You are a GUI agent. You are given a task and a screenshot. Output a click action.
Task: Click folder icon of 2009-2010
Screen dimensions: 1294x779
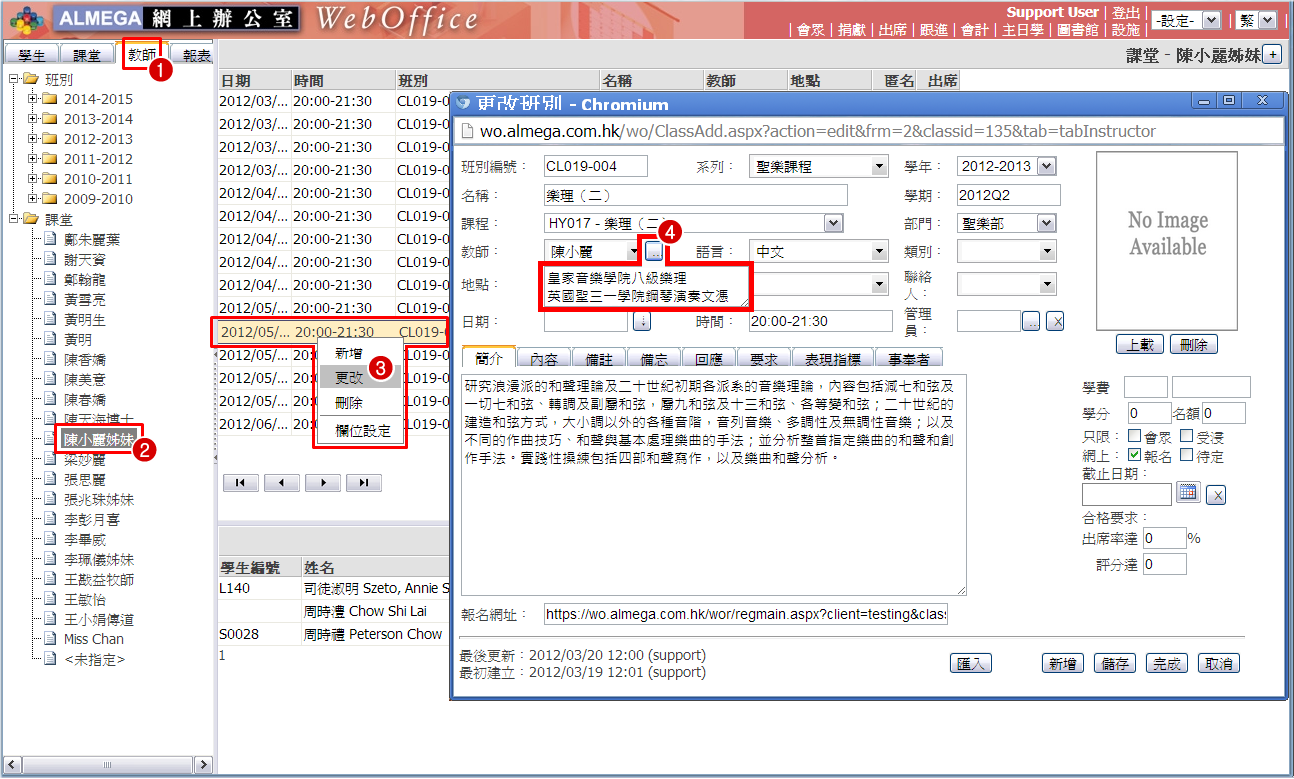pos(50,199)
